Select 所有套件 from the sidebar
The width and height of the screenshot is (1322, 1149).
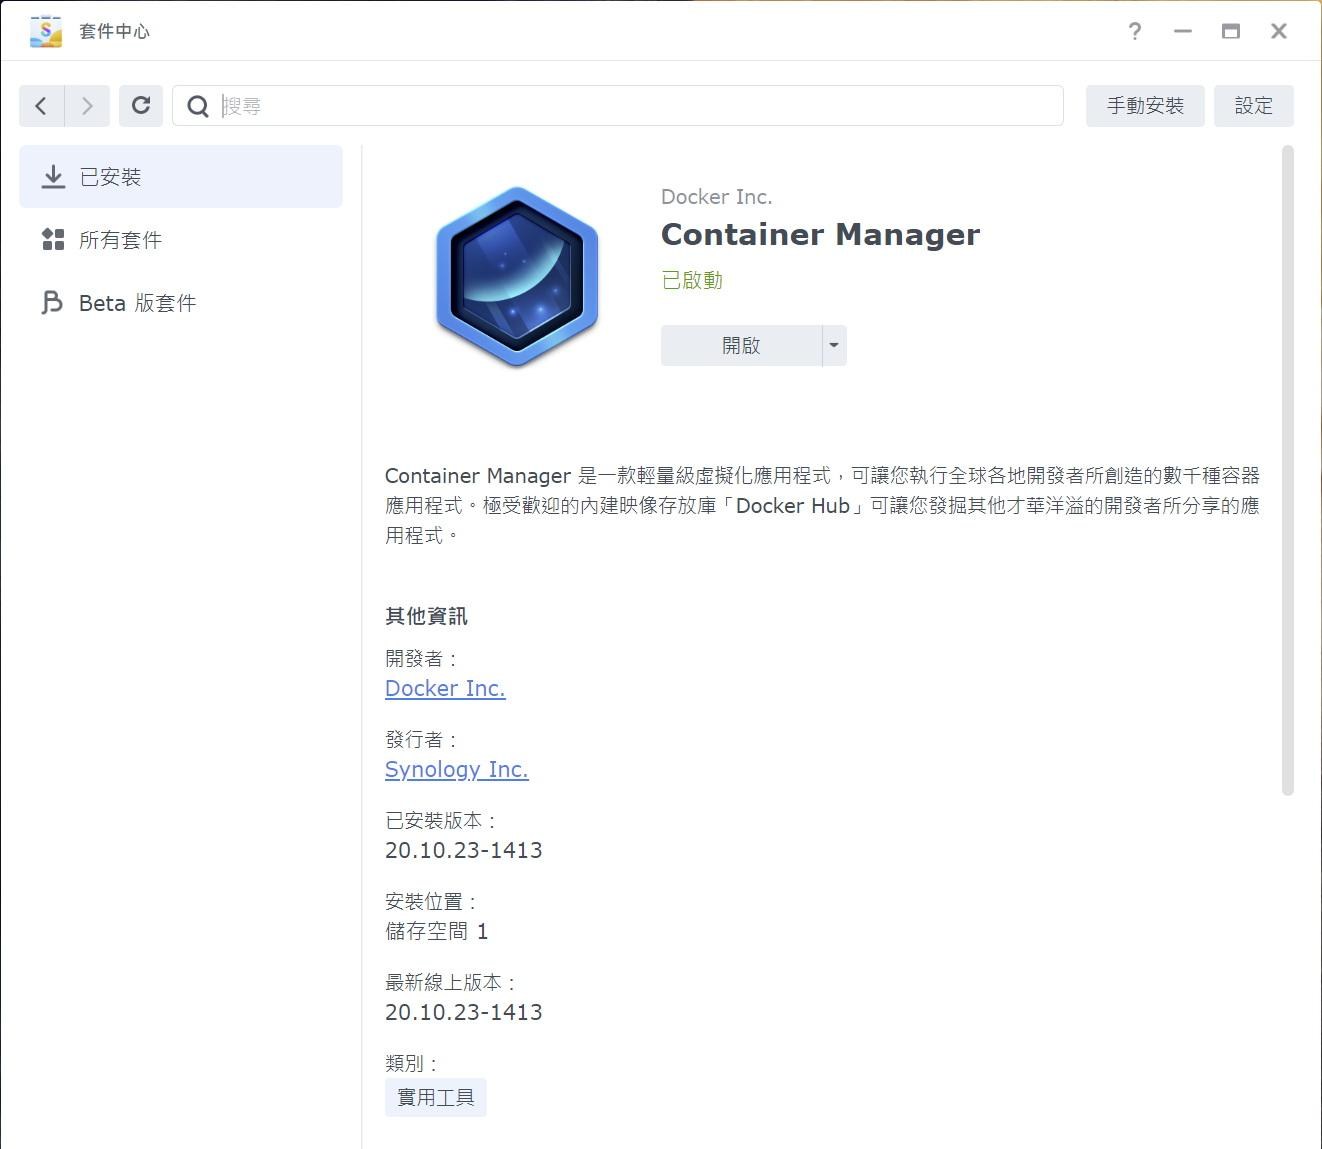coord(120,239)
